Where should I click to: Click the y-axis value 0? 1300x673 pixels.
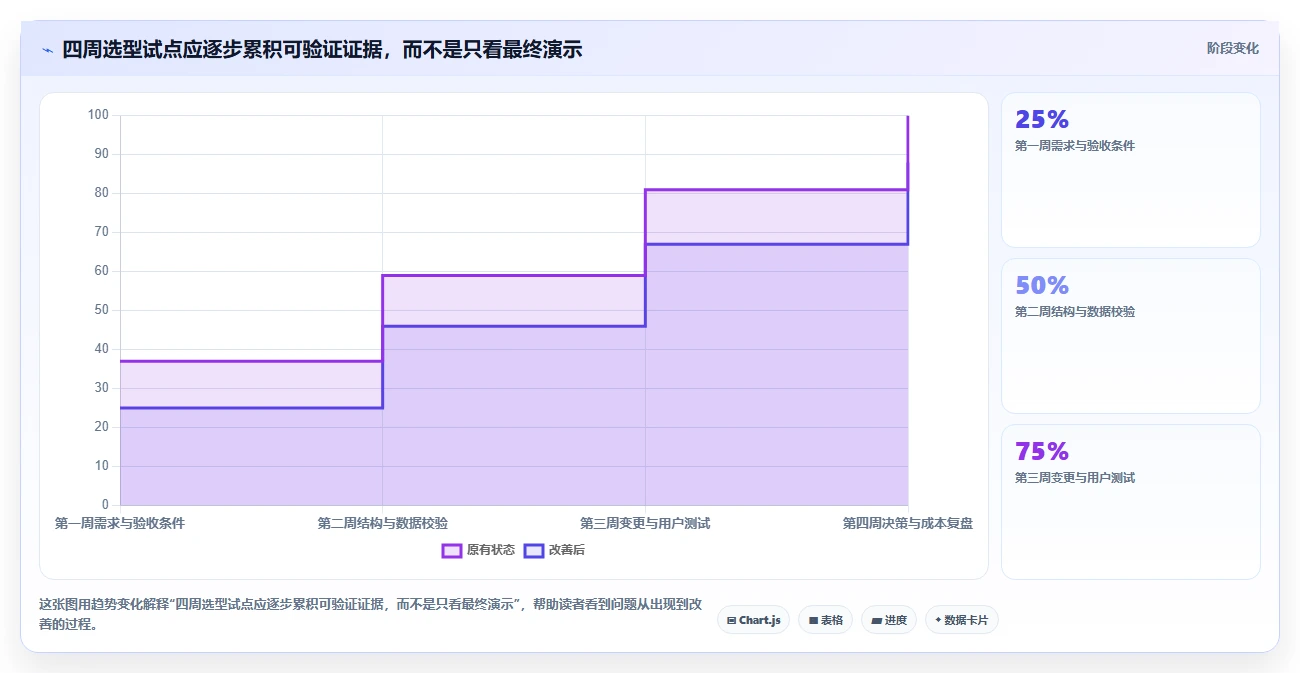click(x=105, y=505)
